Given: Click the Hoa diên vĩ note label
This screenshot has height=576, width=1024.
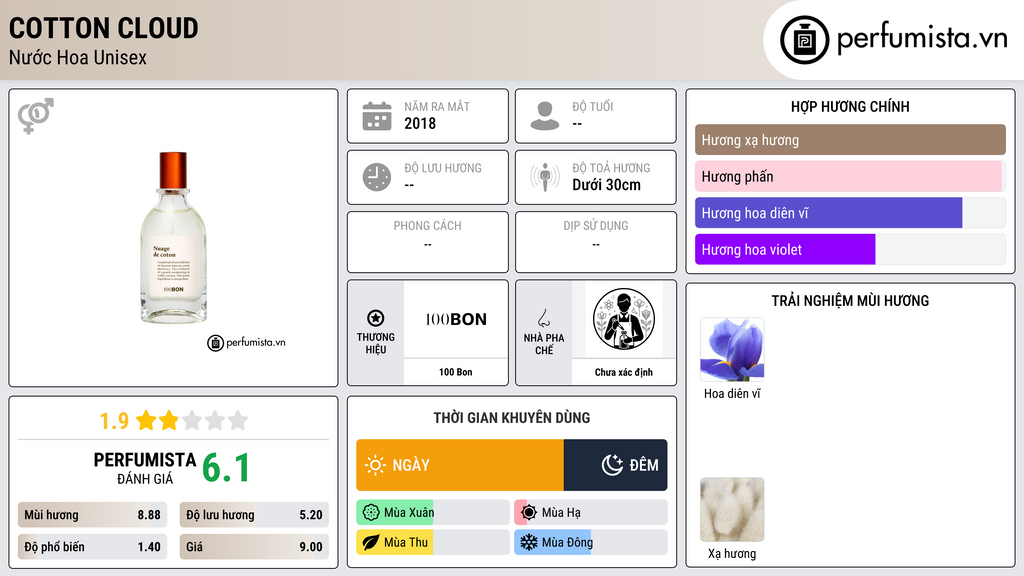Looking at the screenshot, I should pyautogui.click(x=732, y=393).
